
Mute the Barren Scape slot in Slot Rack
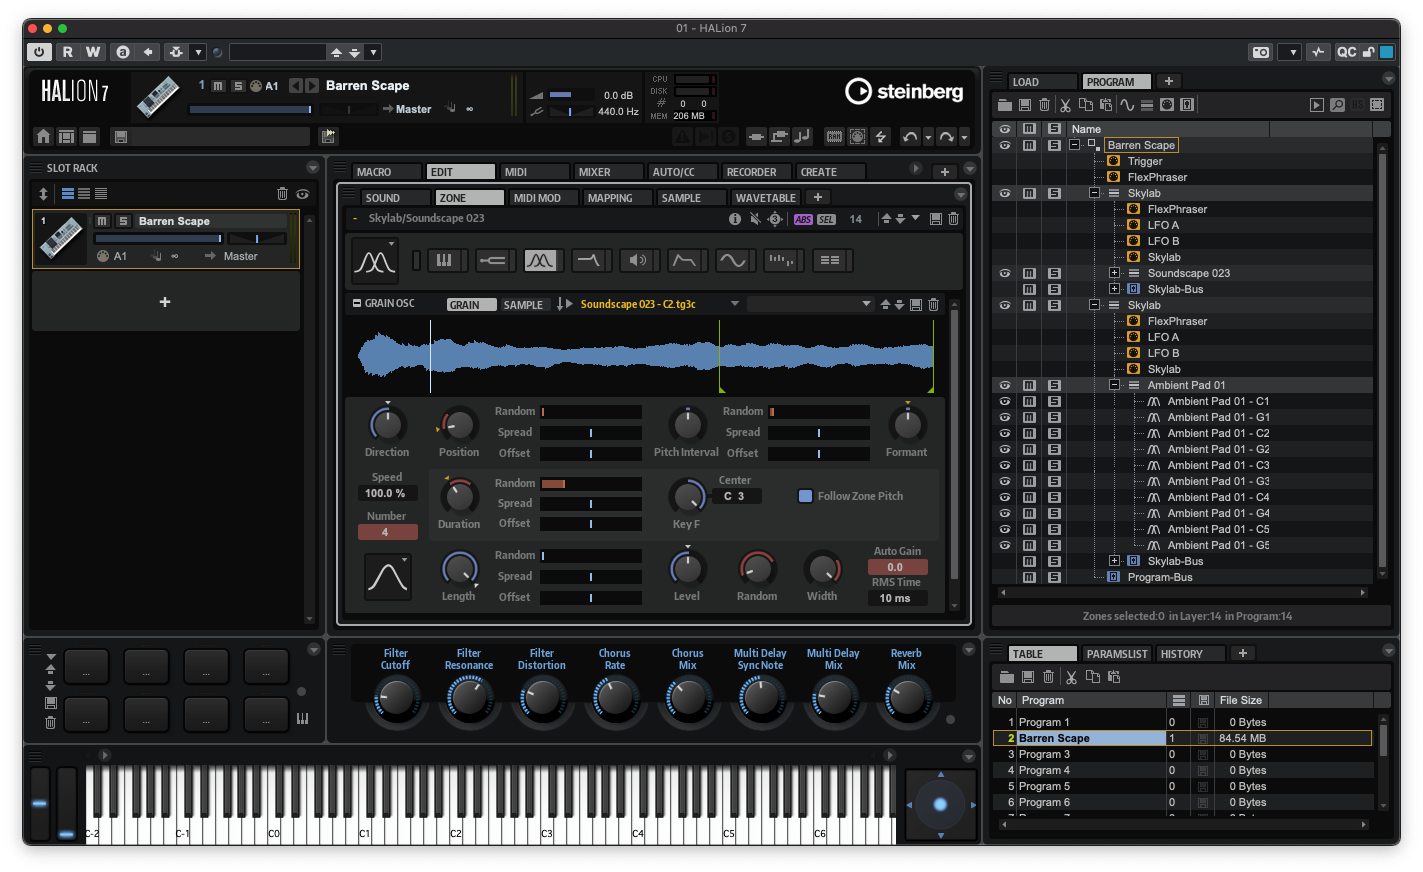coord(102,221)
